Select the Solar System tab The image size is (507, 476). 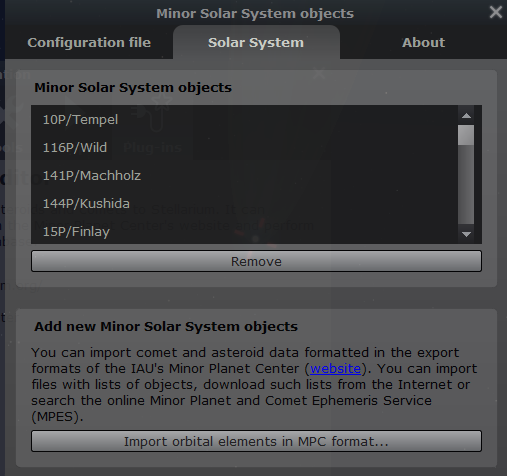coord(256,43)
